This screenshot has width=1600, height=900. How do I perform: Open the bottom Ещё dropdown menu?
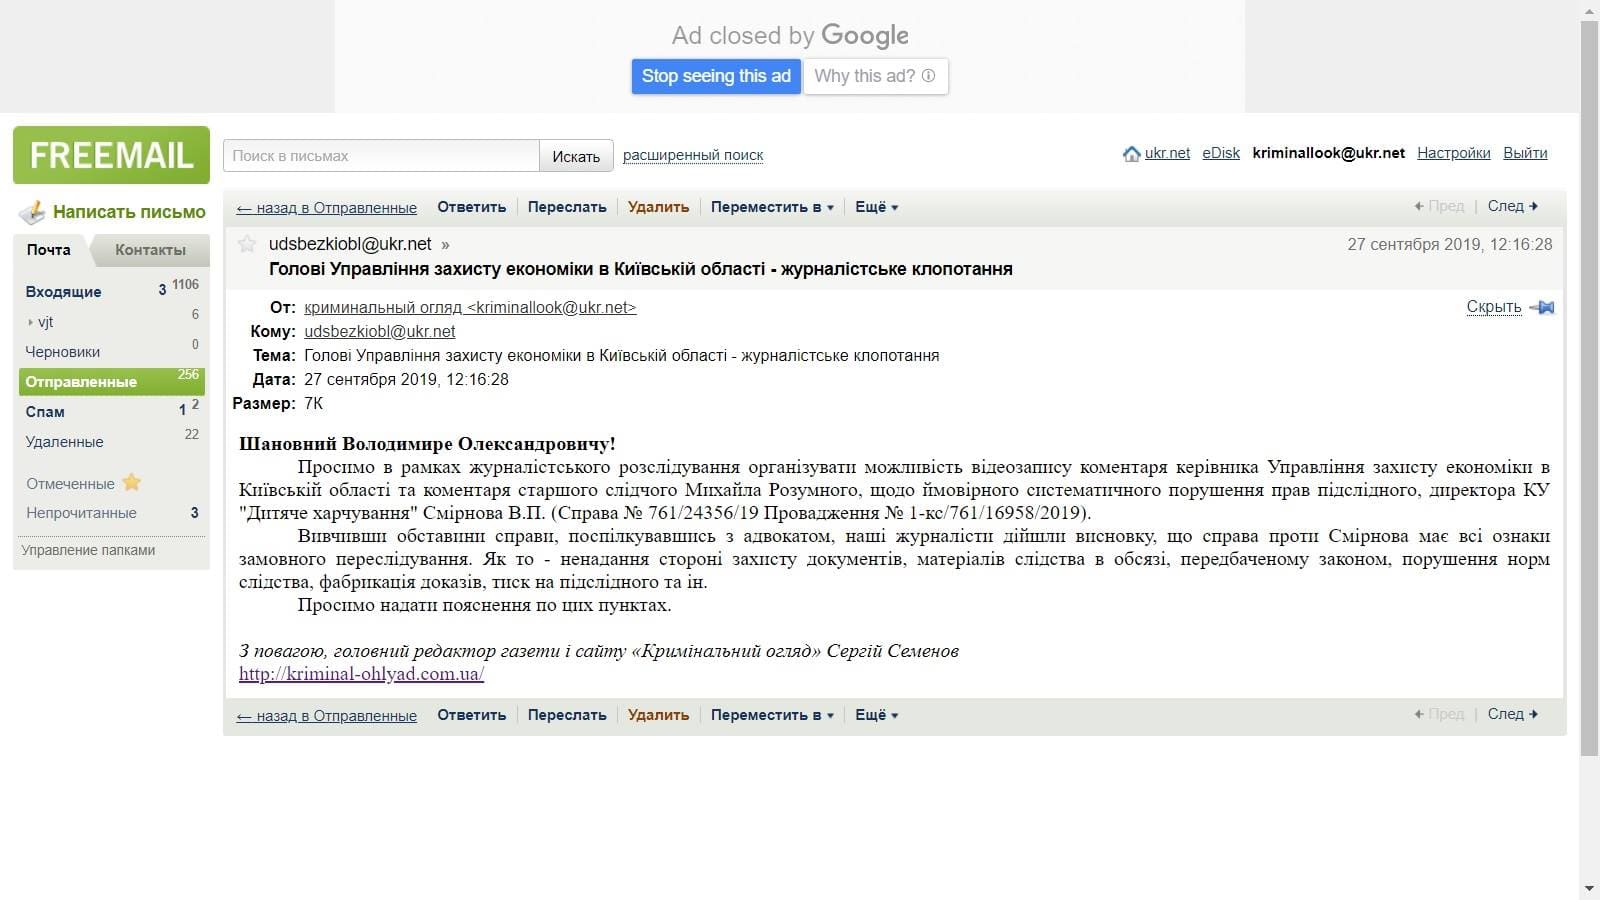[x=877, y=715]
